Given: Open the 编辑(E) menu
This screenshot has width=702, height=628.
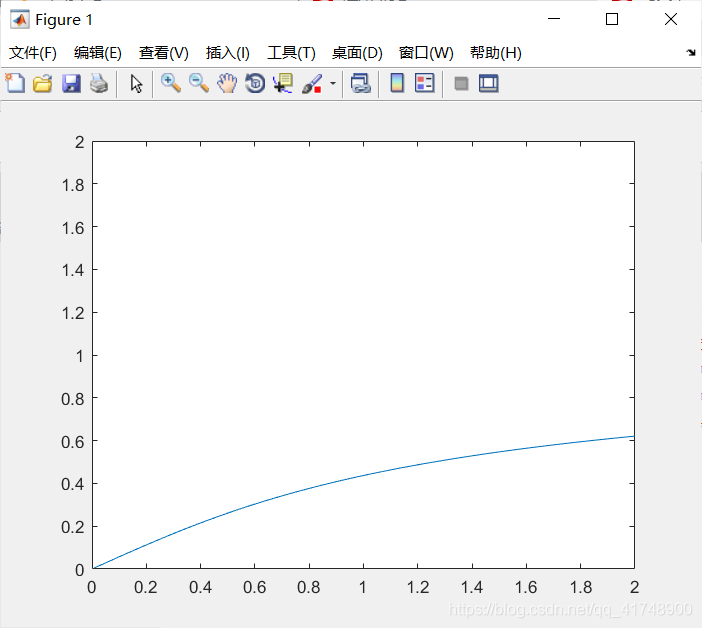Looking at the screenshot, I should (x=98, y=53).
